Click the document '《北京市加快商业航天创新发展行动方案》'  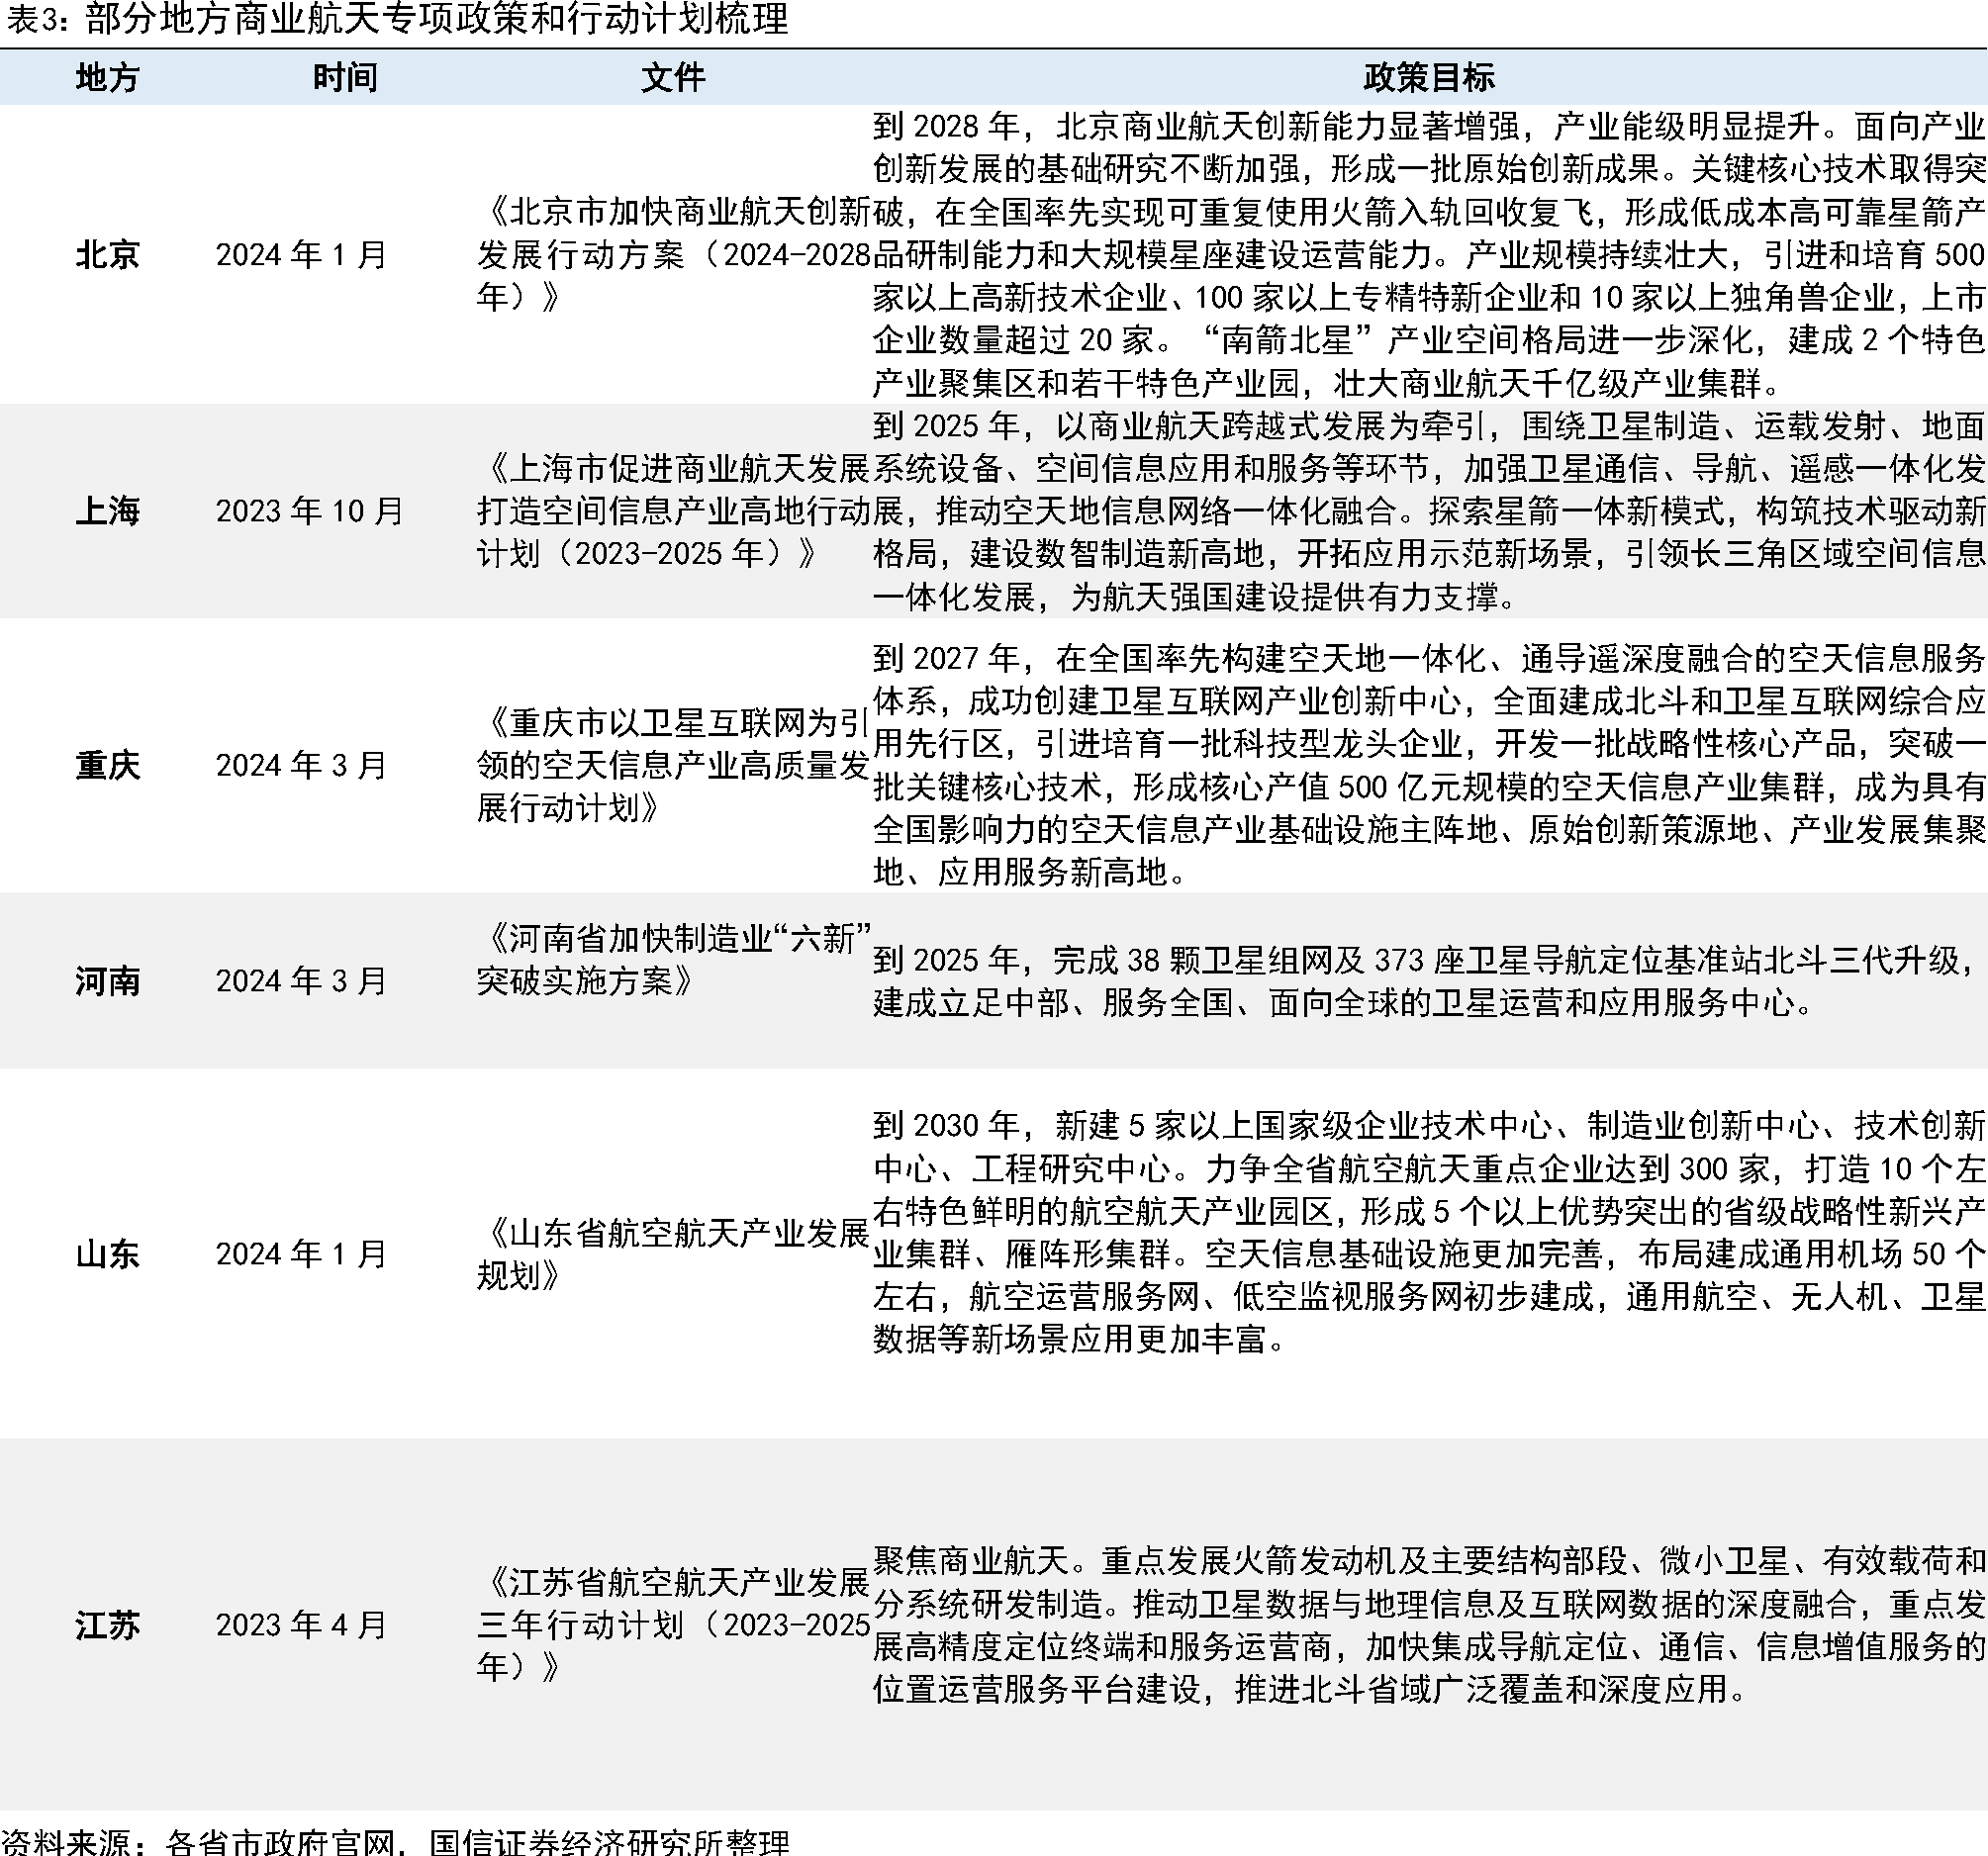(674, 255)
